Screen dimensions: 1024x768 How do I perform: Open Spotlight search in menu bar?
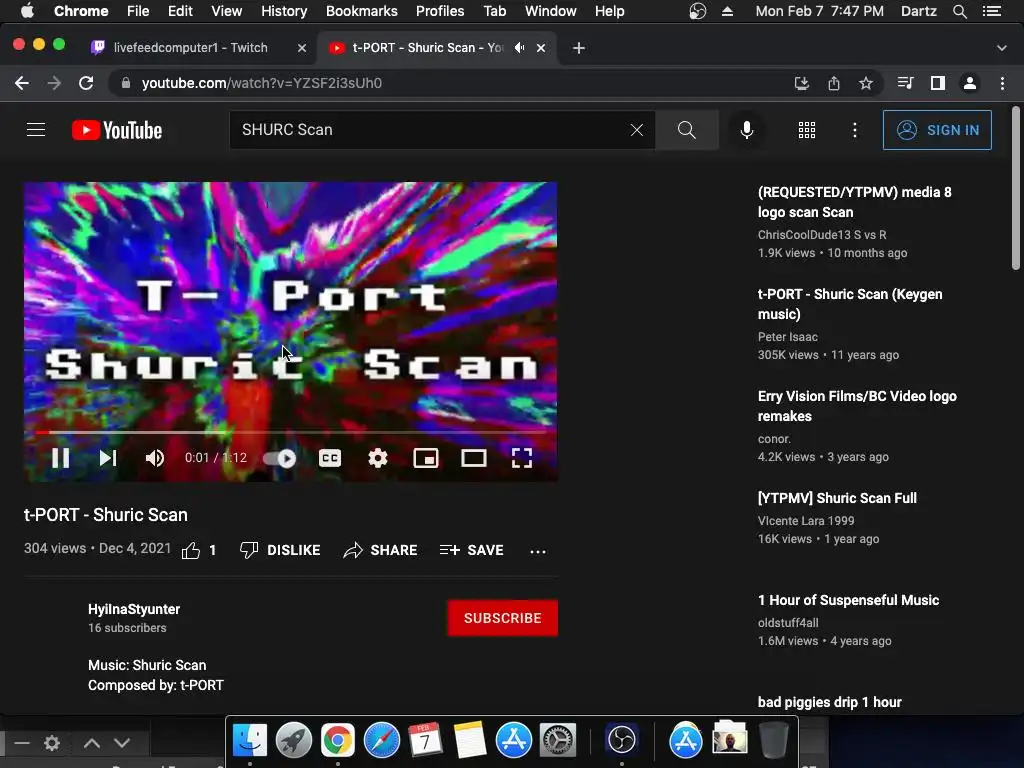point(959,11)
